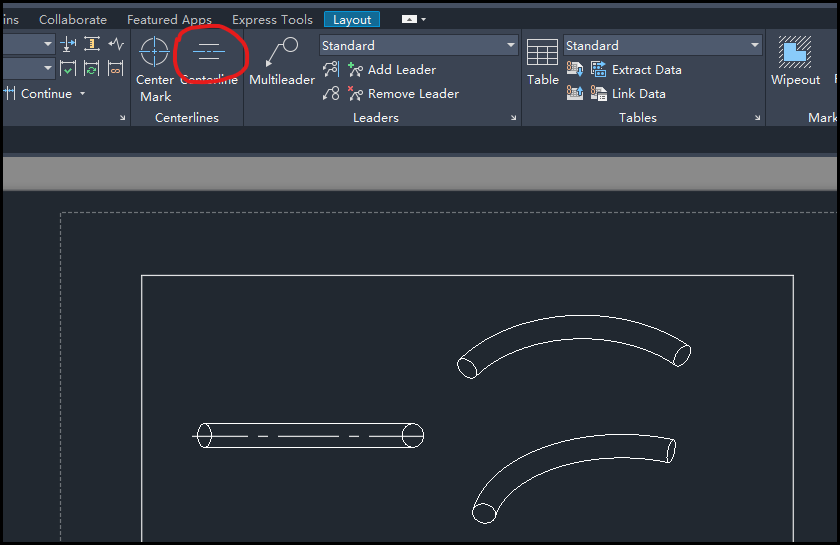Click the Collect leaders icon
This screenshot has width=840, height=545.
click(x=331, y=94)
